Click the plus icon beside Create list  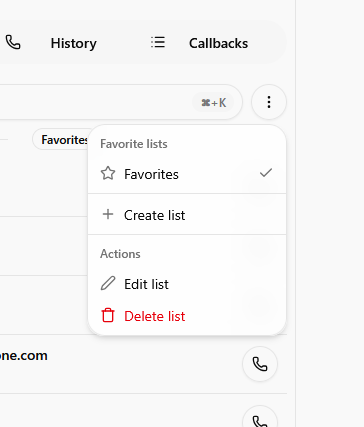108,214
